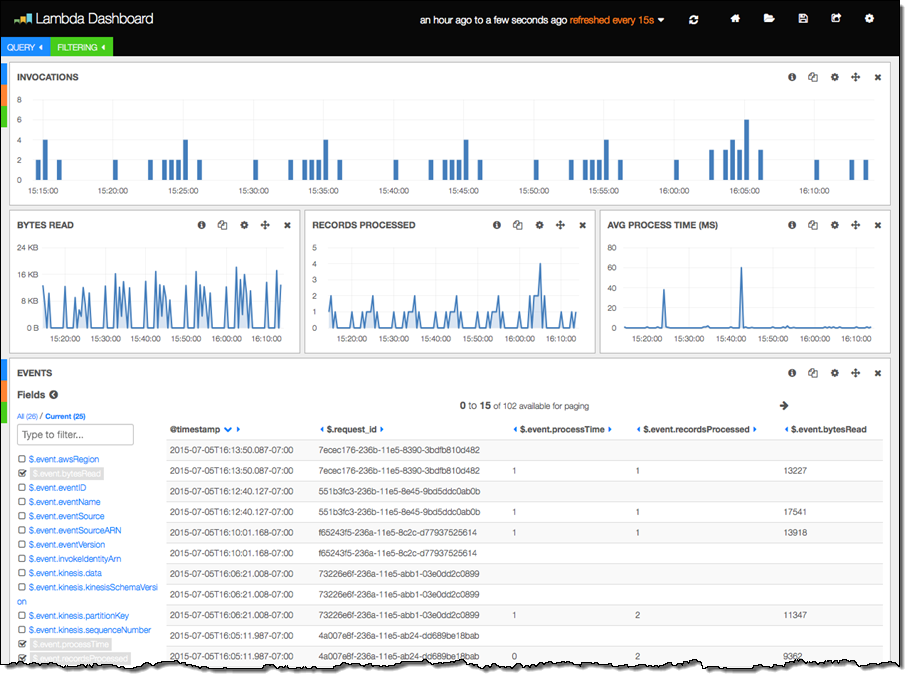Expand the Filtering tab
Screen dimensions: 910x679
[x=81, y=47]
